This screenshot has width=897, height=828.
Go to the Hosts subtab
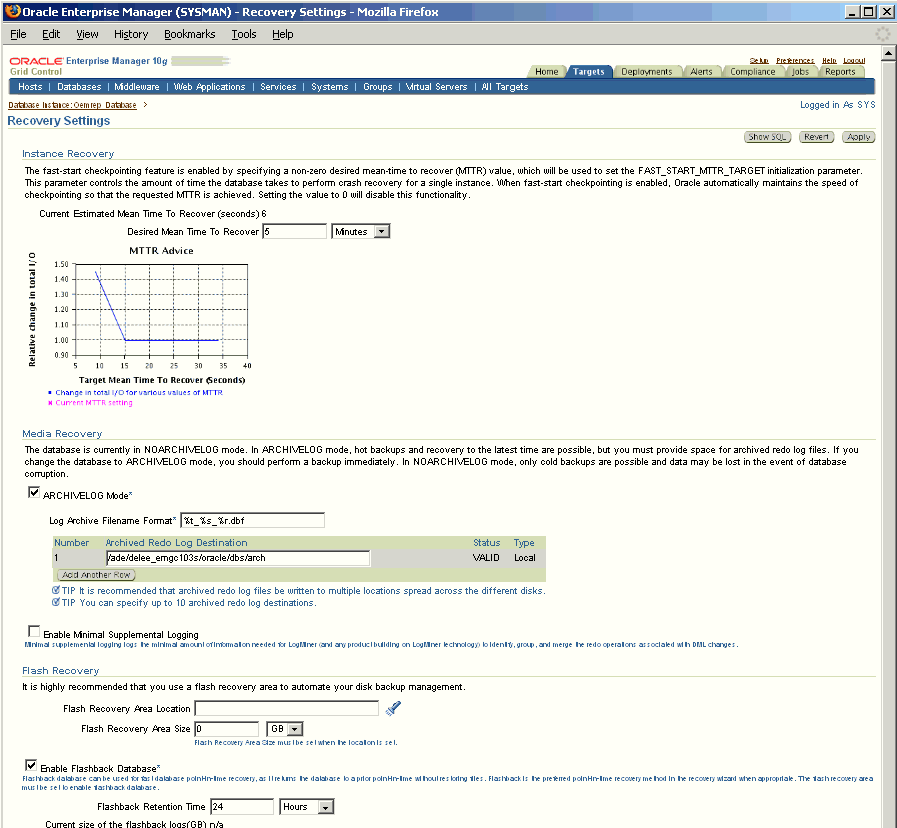[x=30, y=87]
